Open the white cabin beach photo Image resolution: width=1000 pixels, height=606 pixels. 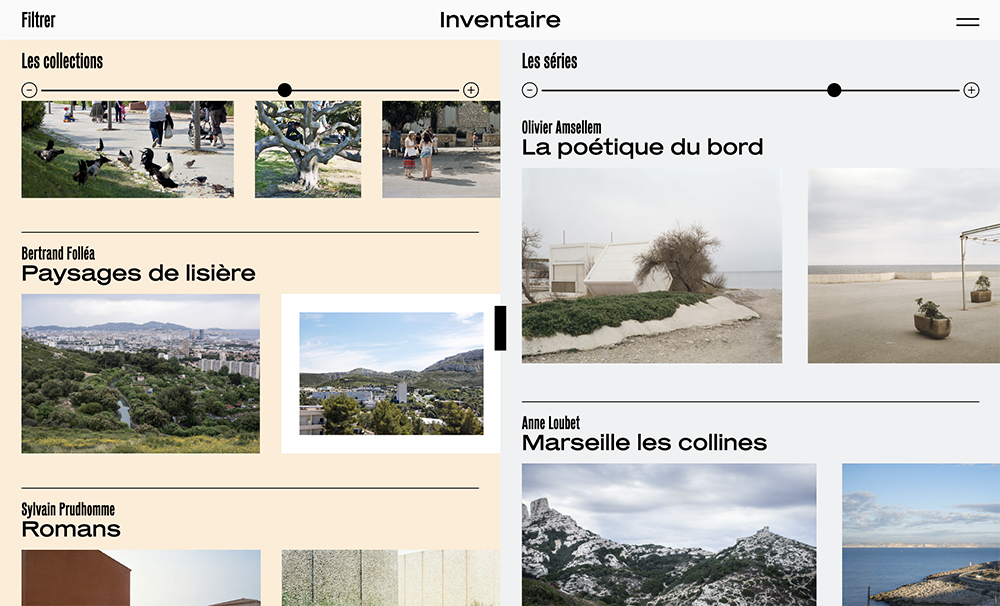tap(652, 265)
